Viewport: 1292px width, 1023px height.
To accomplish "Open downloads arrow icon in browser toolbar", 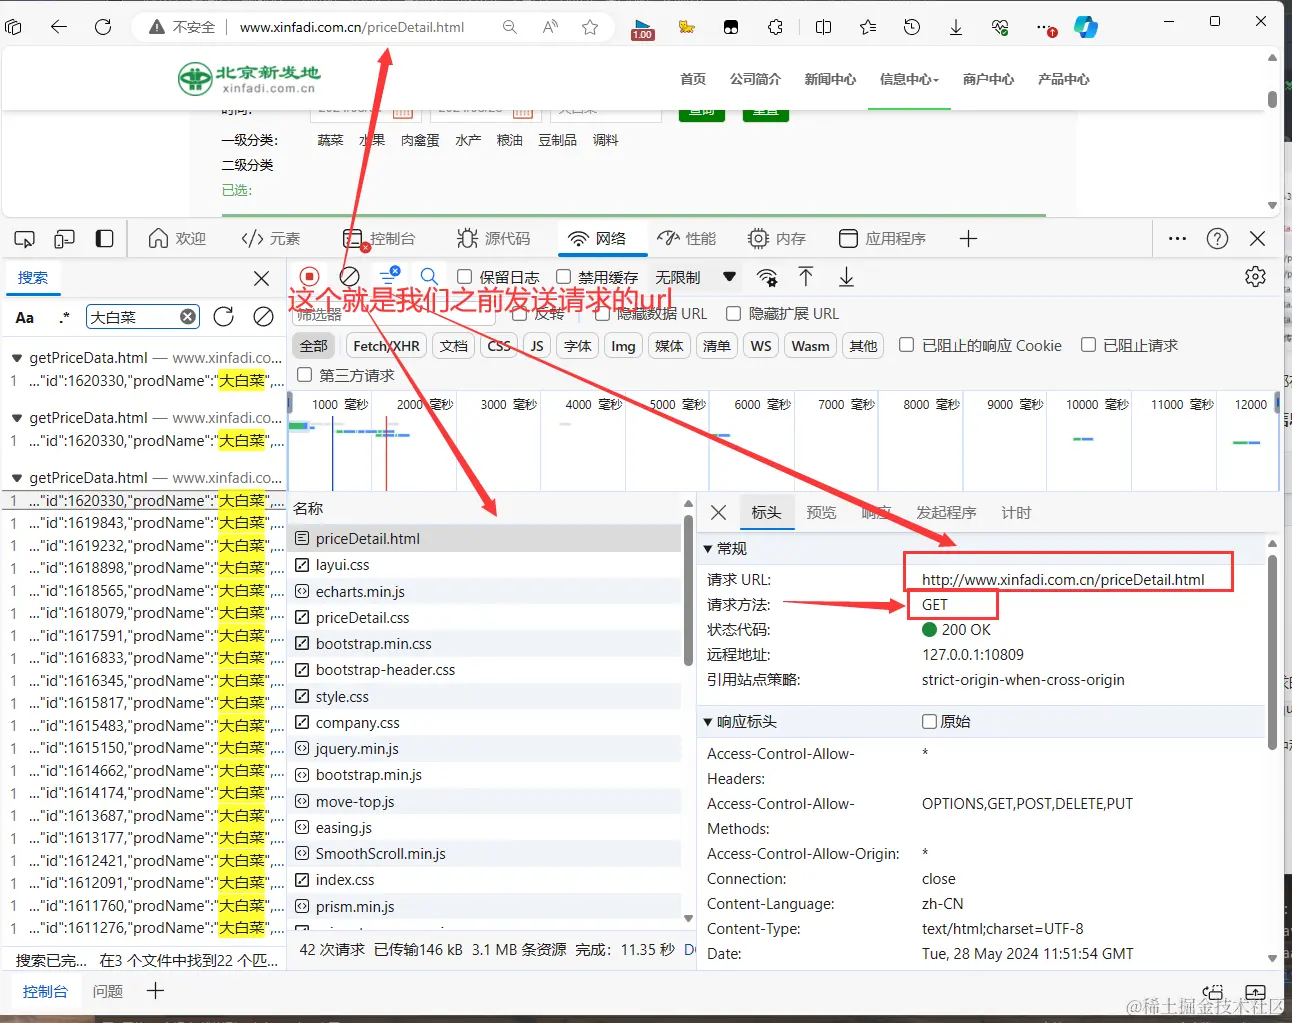I will coord(956,27).
